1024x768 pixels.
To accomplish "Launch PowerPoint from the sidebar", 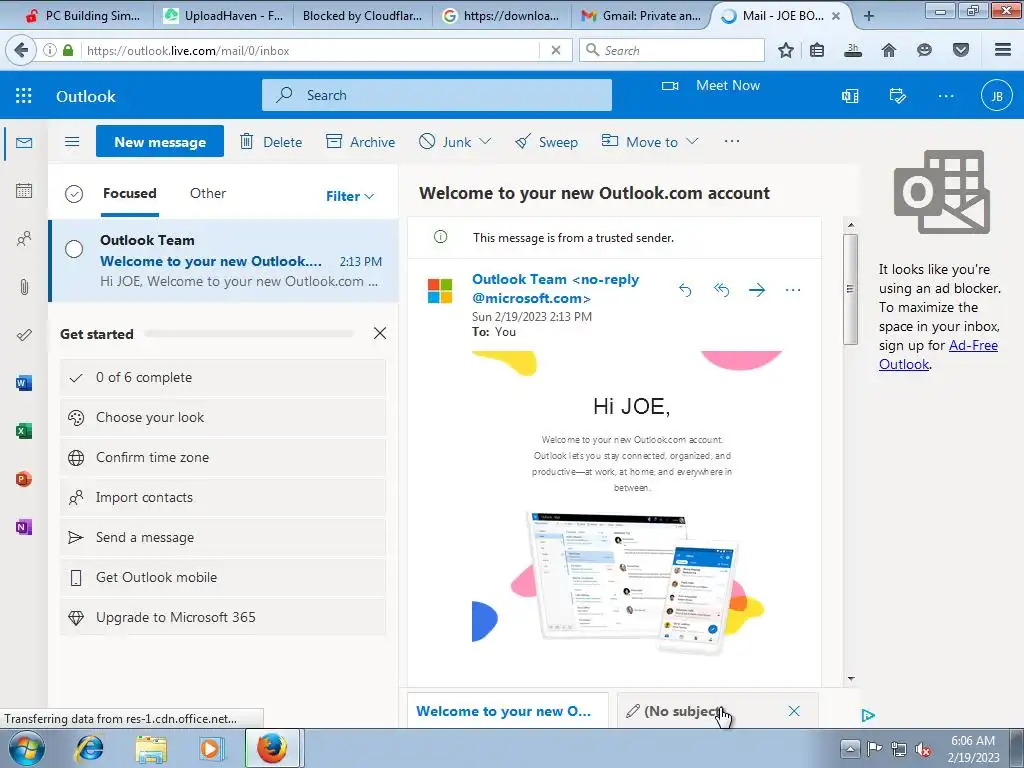I will [24, 479].
